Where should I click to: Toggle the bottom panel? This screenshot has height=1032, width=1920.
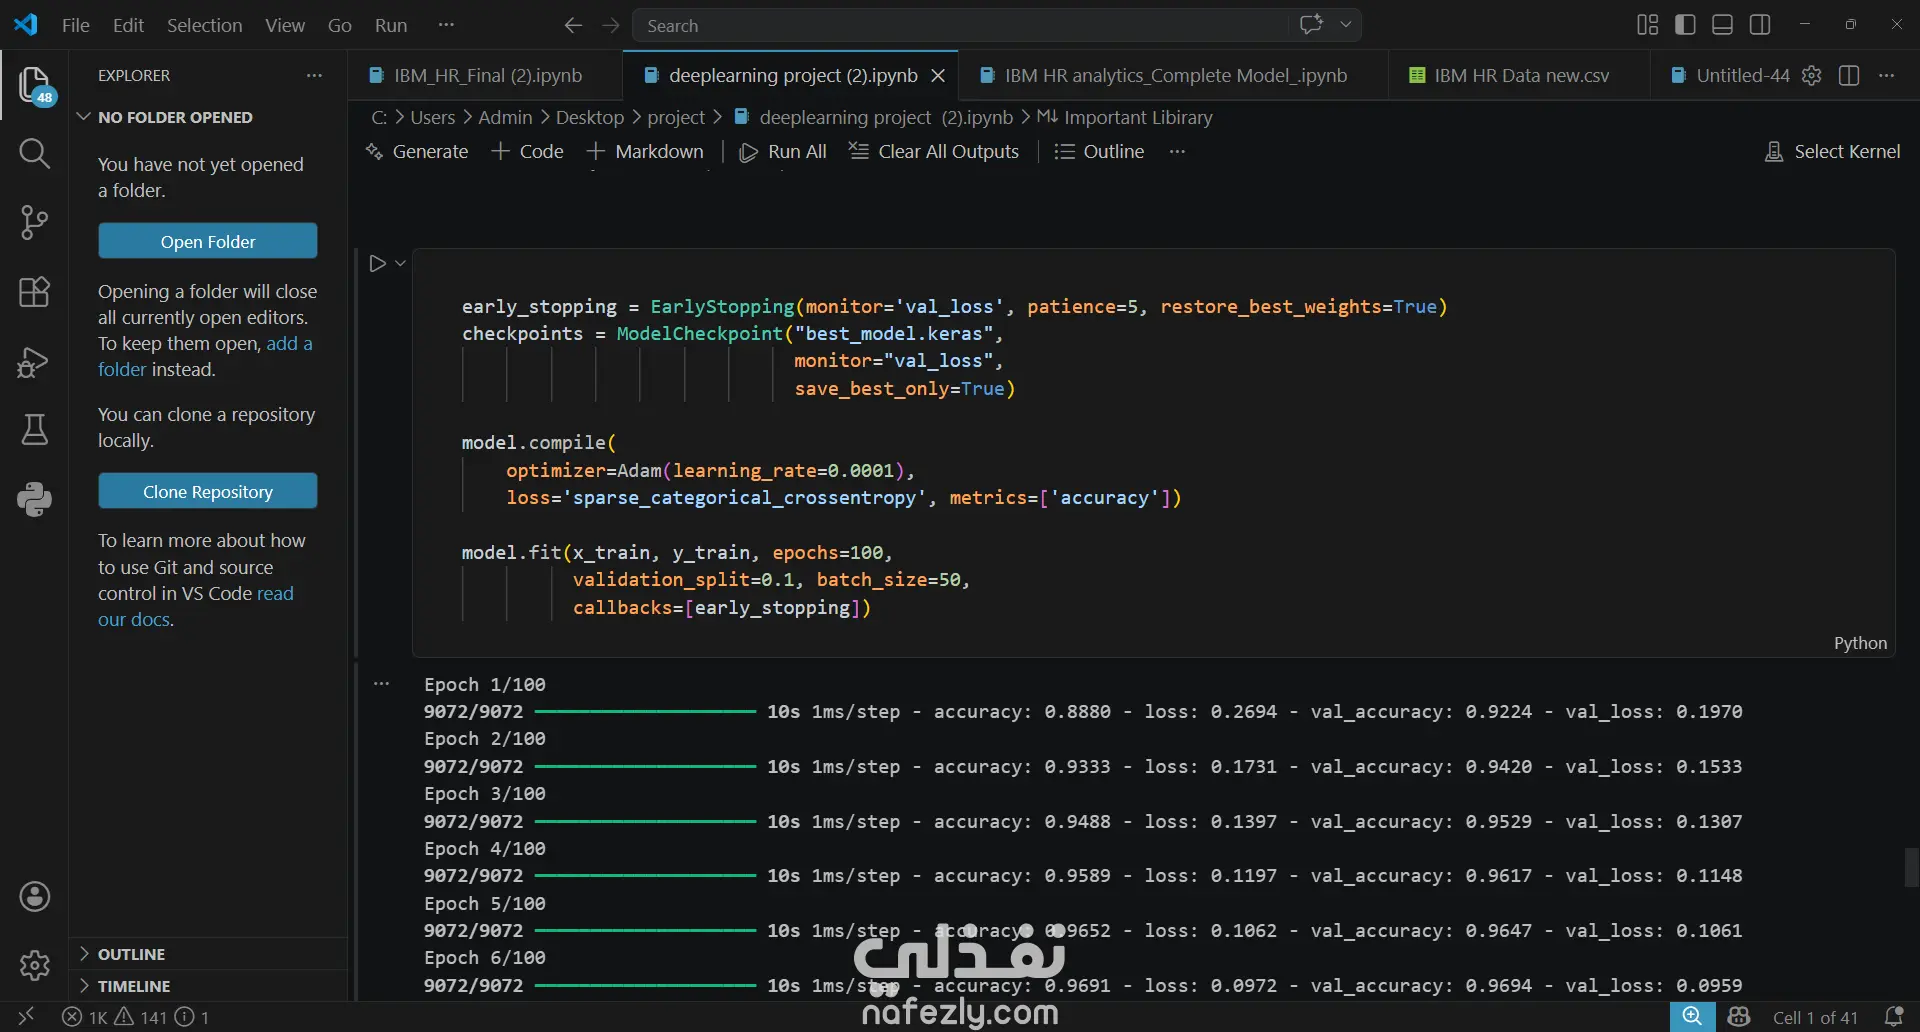1722,25
